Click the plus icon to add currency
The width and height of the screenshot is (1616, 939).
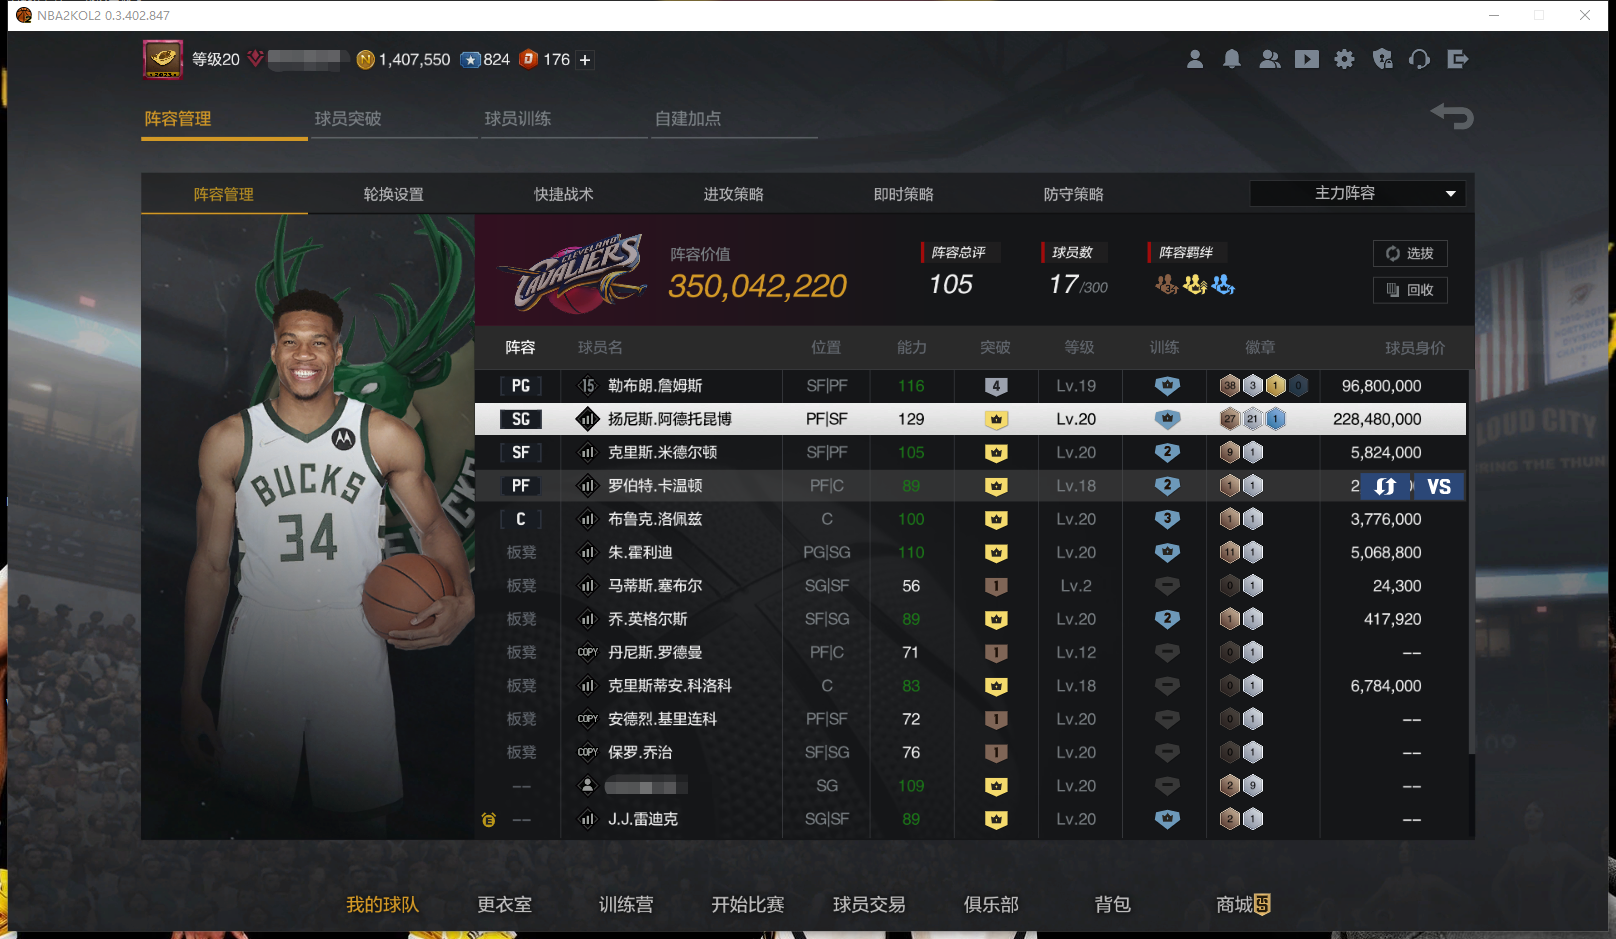coord(585,60)
